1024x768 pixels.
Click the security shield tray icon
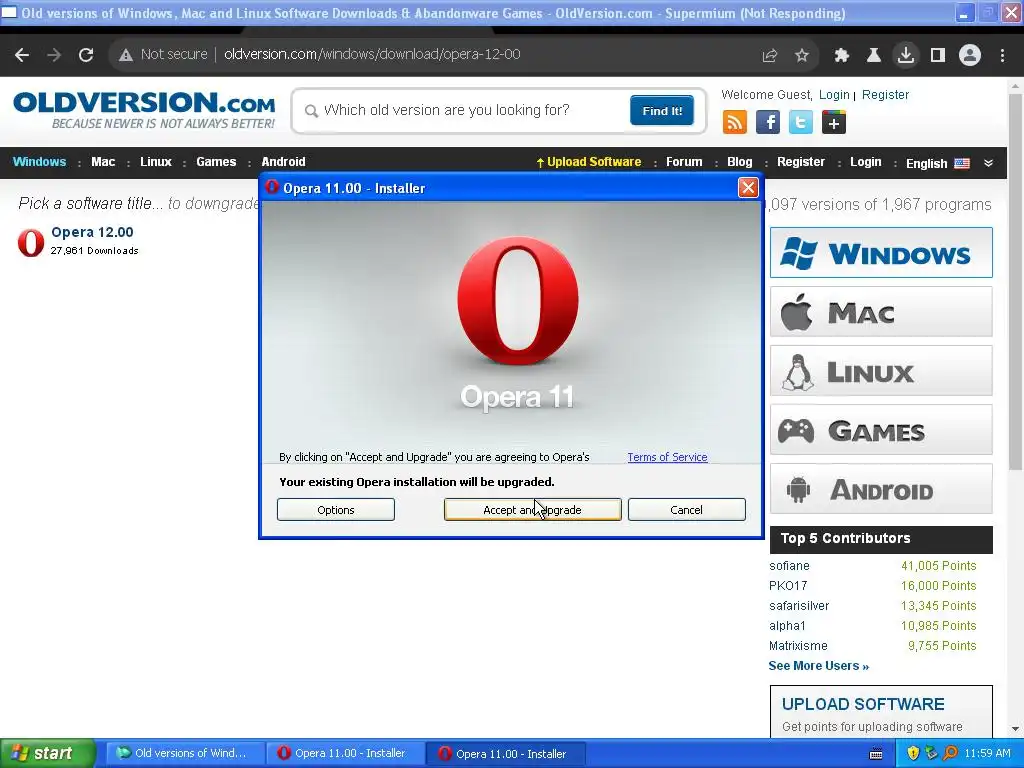pyautogui.click(x=913, y=753)
